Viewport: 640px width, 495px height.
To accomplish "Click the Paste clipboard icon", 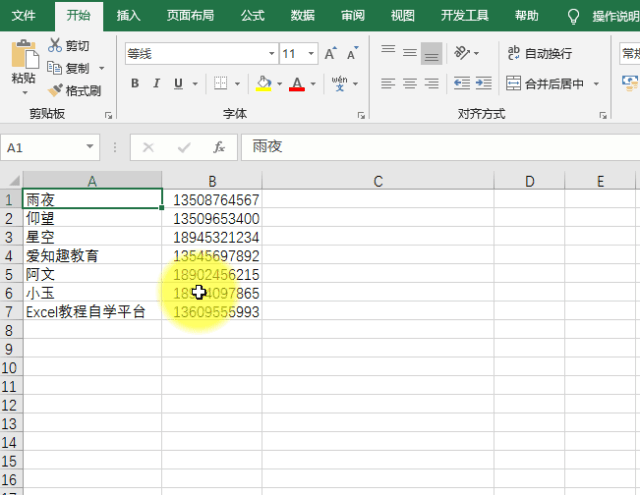I will (24, 54).
